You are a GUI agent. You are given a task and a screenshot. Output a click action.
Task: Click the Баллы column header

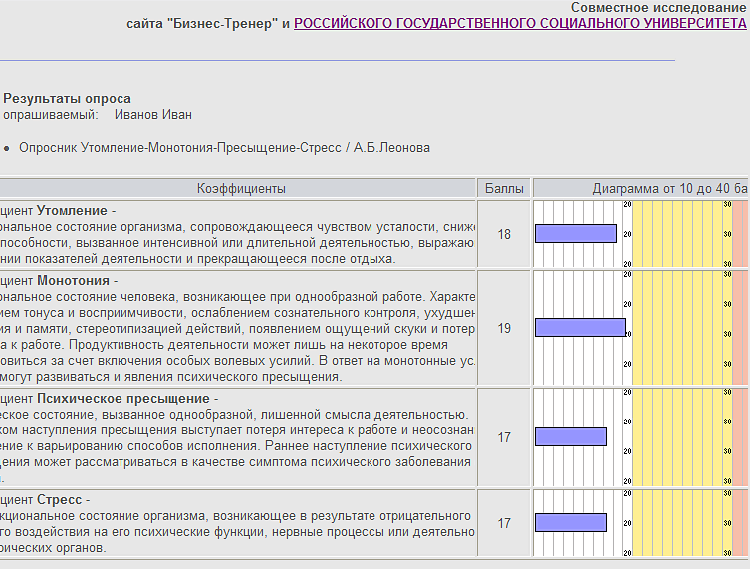[x=504, y=188]
